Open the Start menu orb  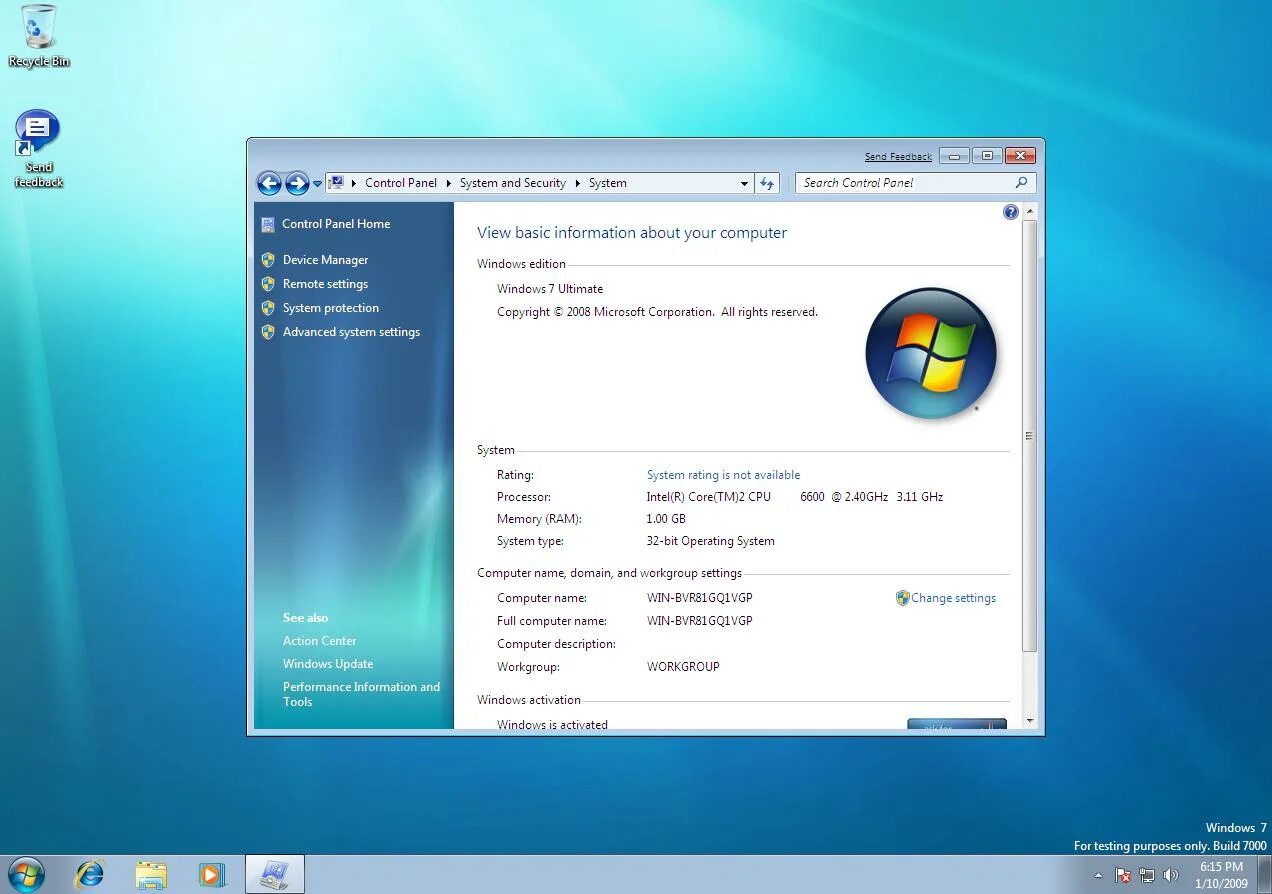click(x=24, y=873)
